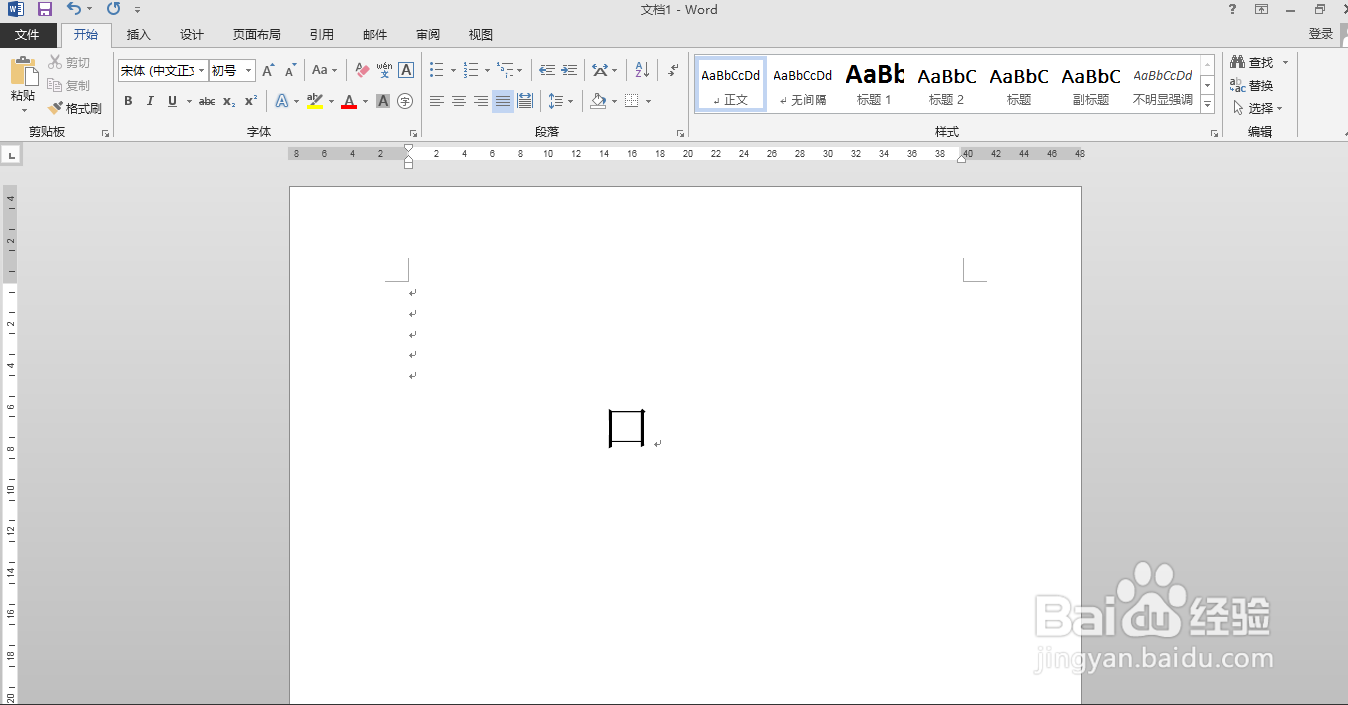This screenshot has height=705, width=1348.
Task: Click the enclosed character (字 in circle) icon
Action: [405, 101]
